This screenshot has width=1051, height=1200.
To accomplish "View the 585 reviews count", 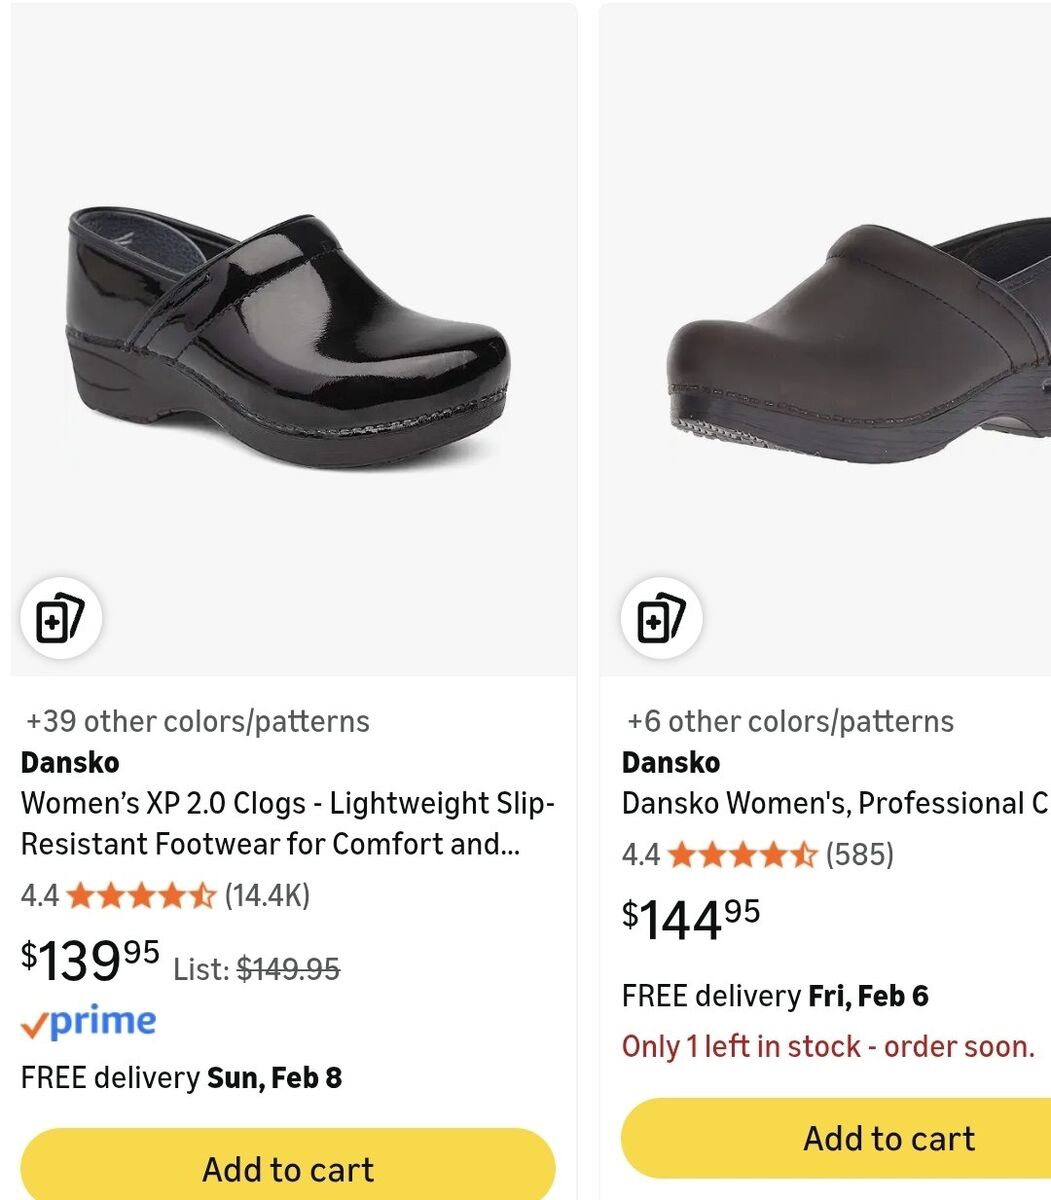I will point(860,855).
